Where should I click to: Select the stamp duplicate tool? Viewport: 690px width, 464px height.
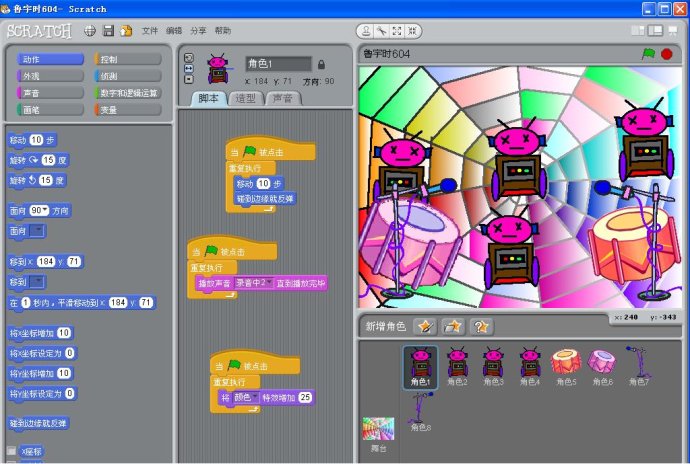(x=368, y=31)
